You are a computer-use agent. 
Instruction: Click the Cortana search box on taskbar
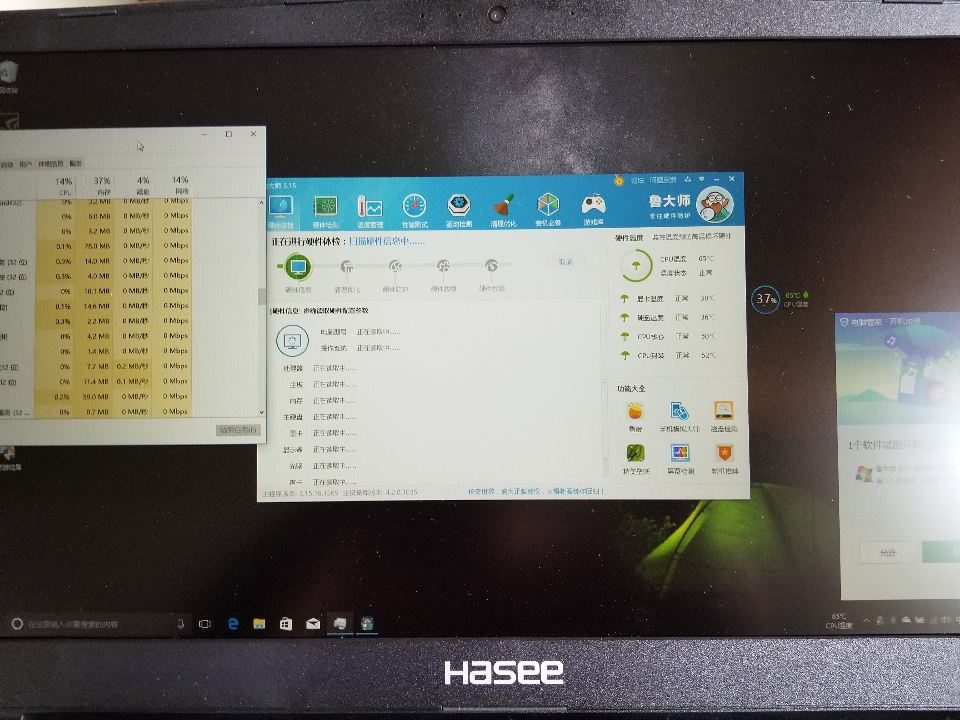point(97,624)
